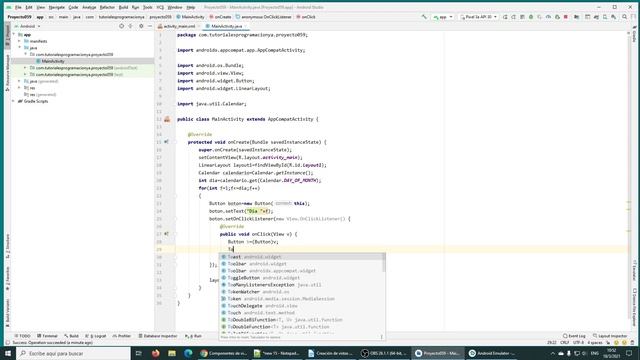The width and height of the screenshot is (640, 360).
Task: Open Search Everywhere magnifier icon
Action: (x=624, y=17)
